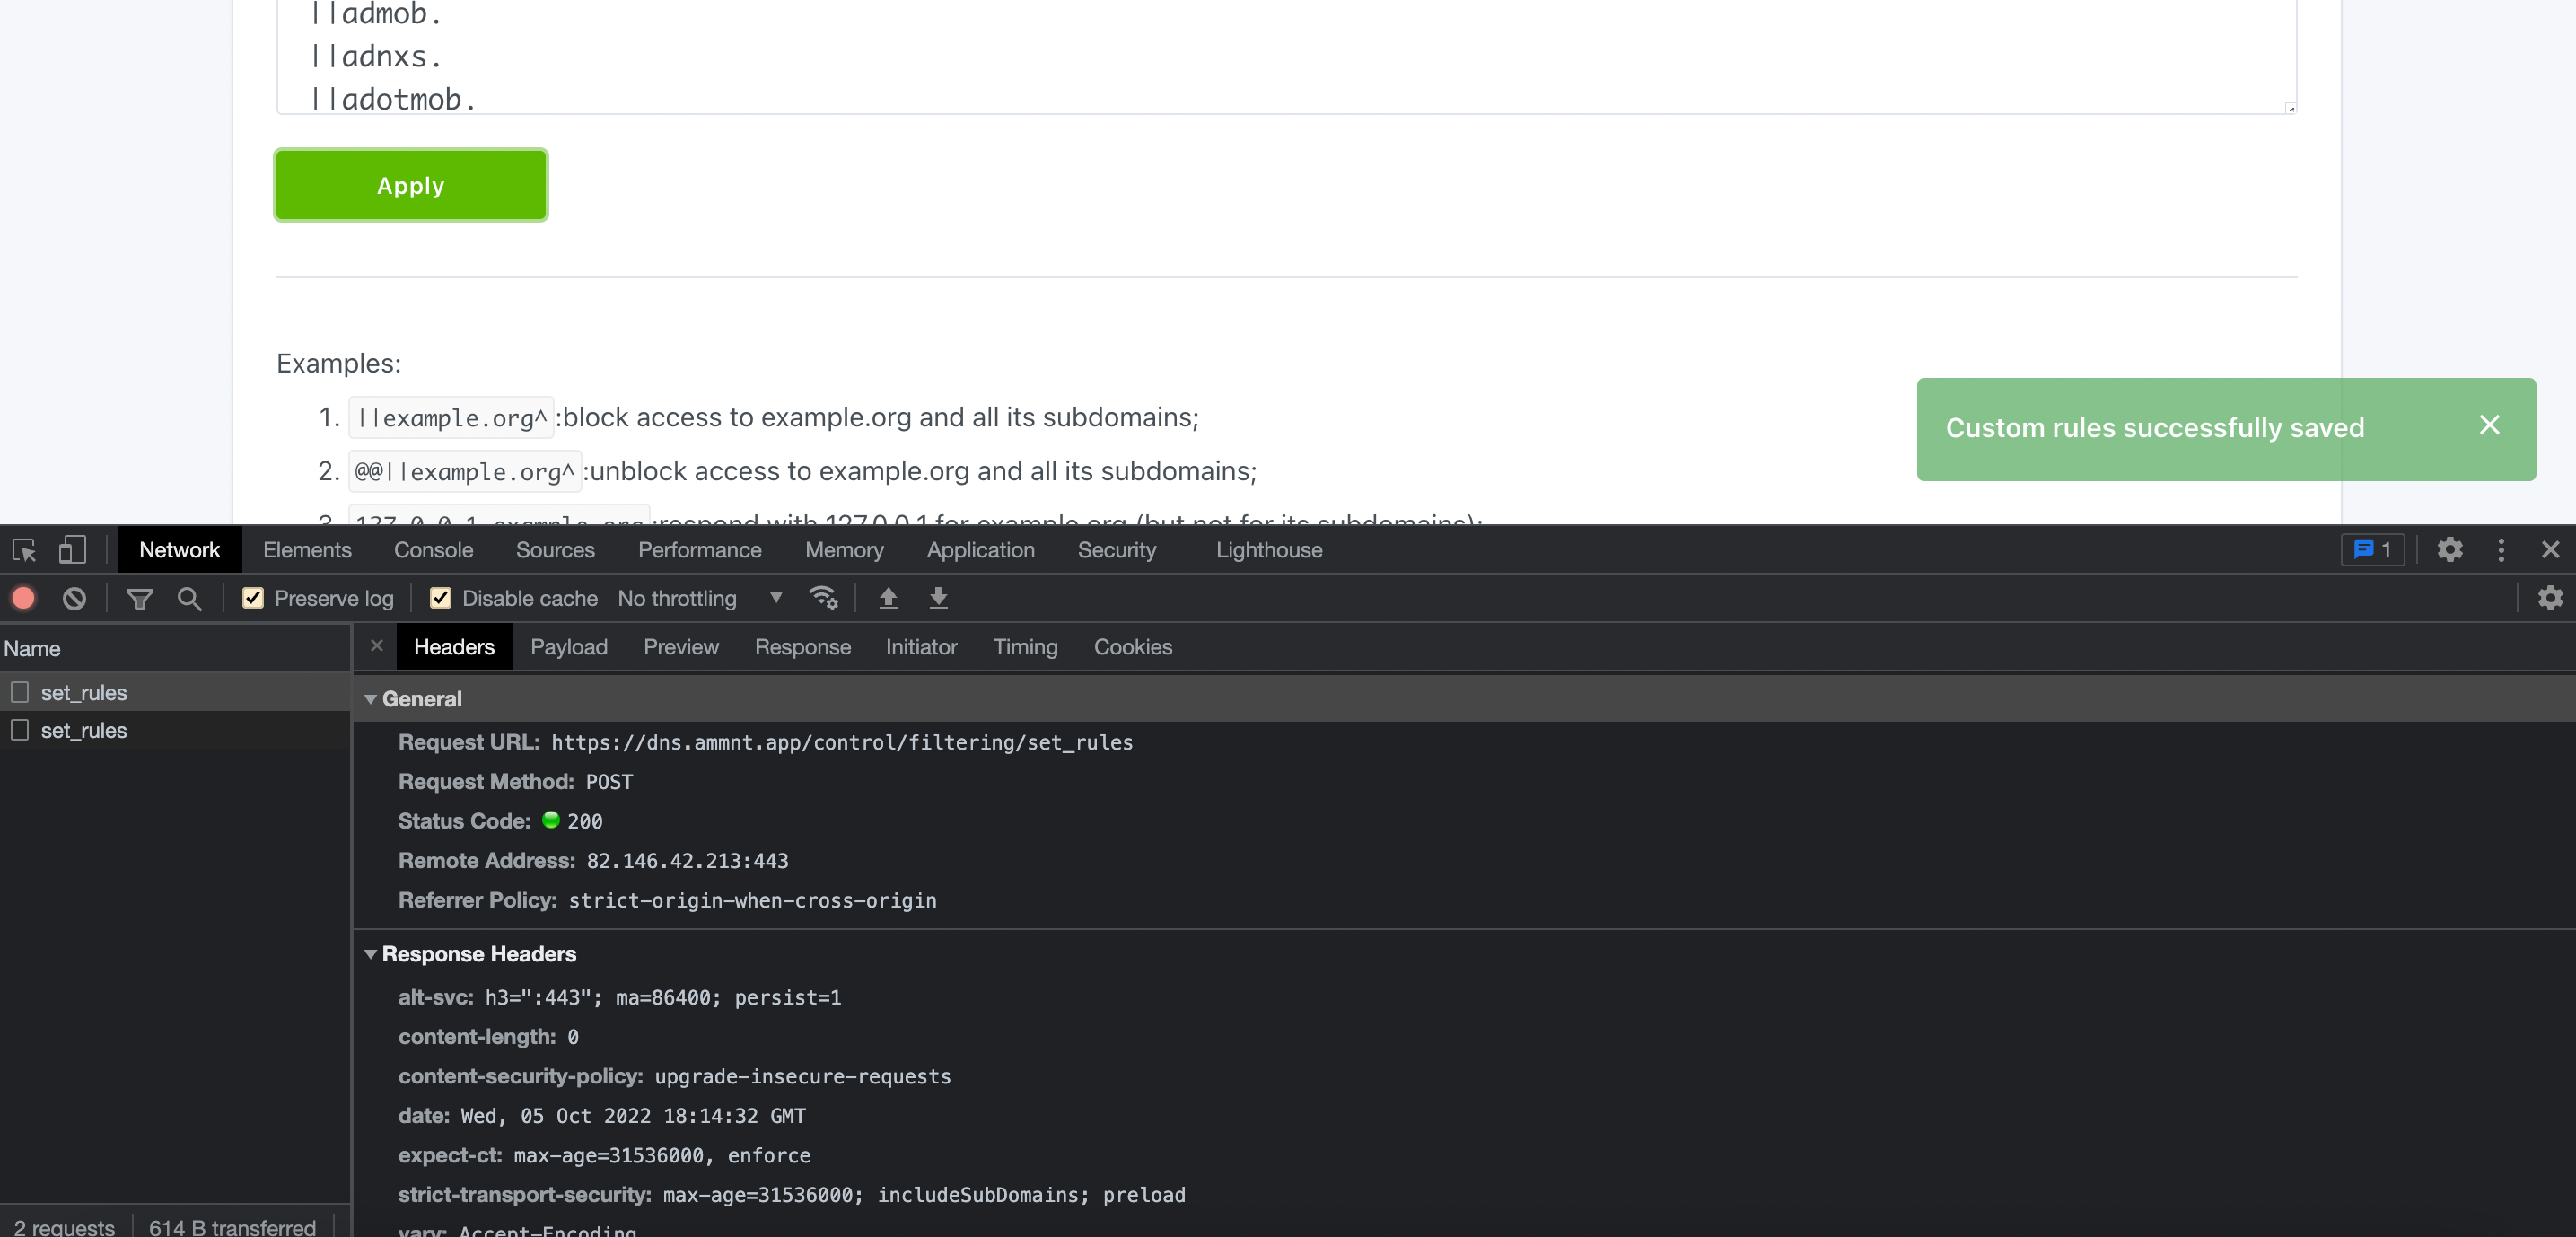Collapse the General section

tap(371, 699)
